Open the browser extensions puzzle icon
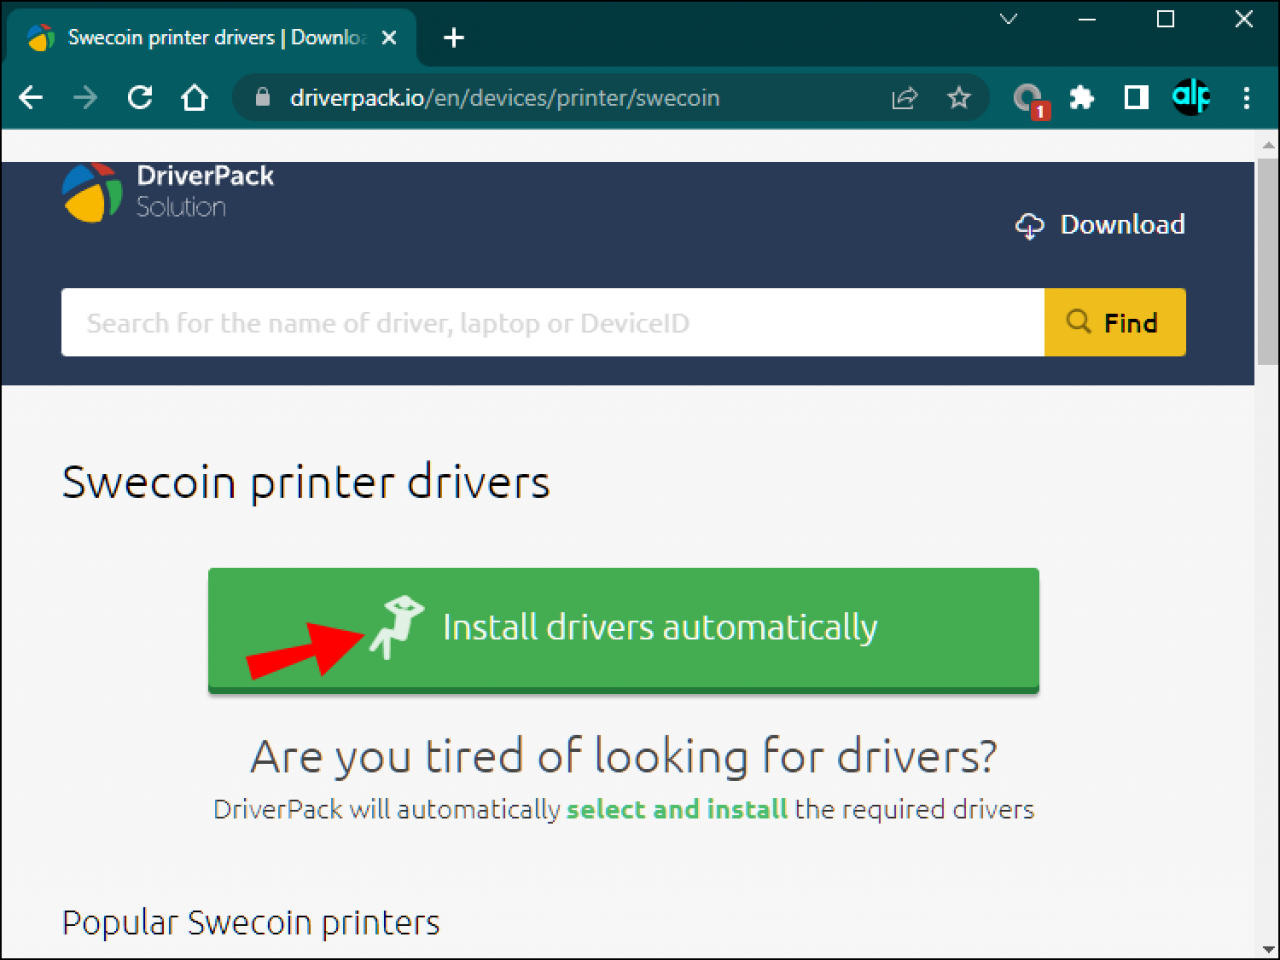1280x960 pixels. tap(1082, 97)
